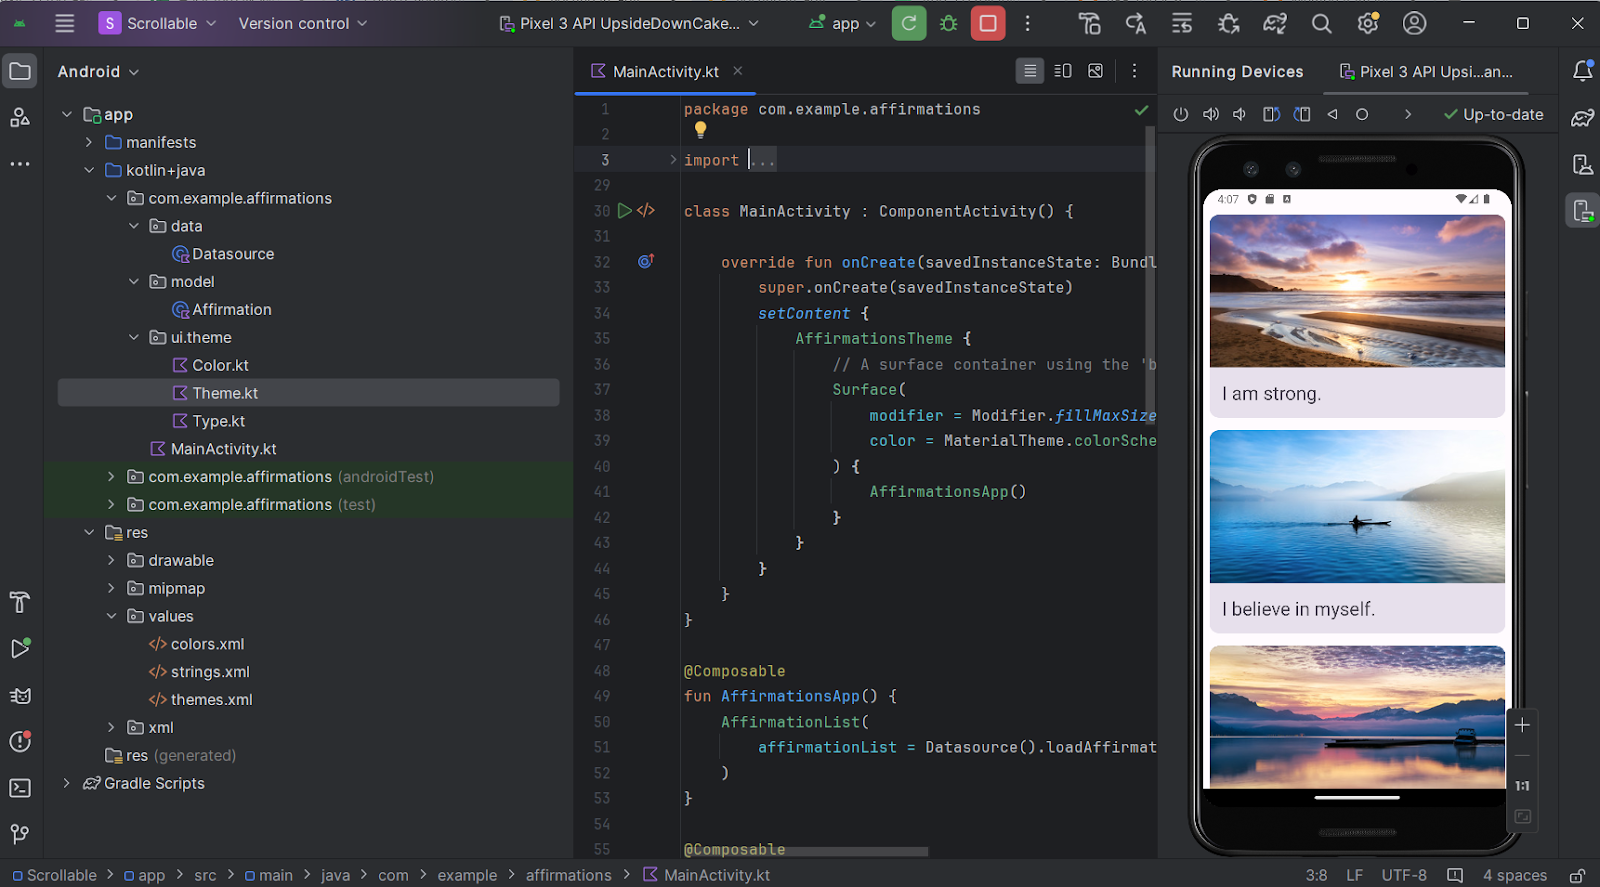The width and height of the screenshot is (1600, 887).
Task: Click the emulator Back triangle
Action: [x=1332, y=114]
